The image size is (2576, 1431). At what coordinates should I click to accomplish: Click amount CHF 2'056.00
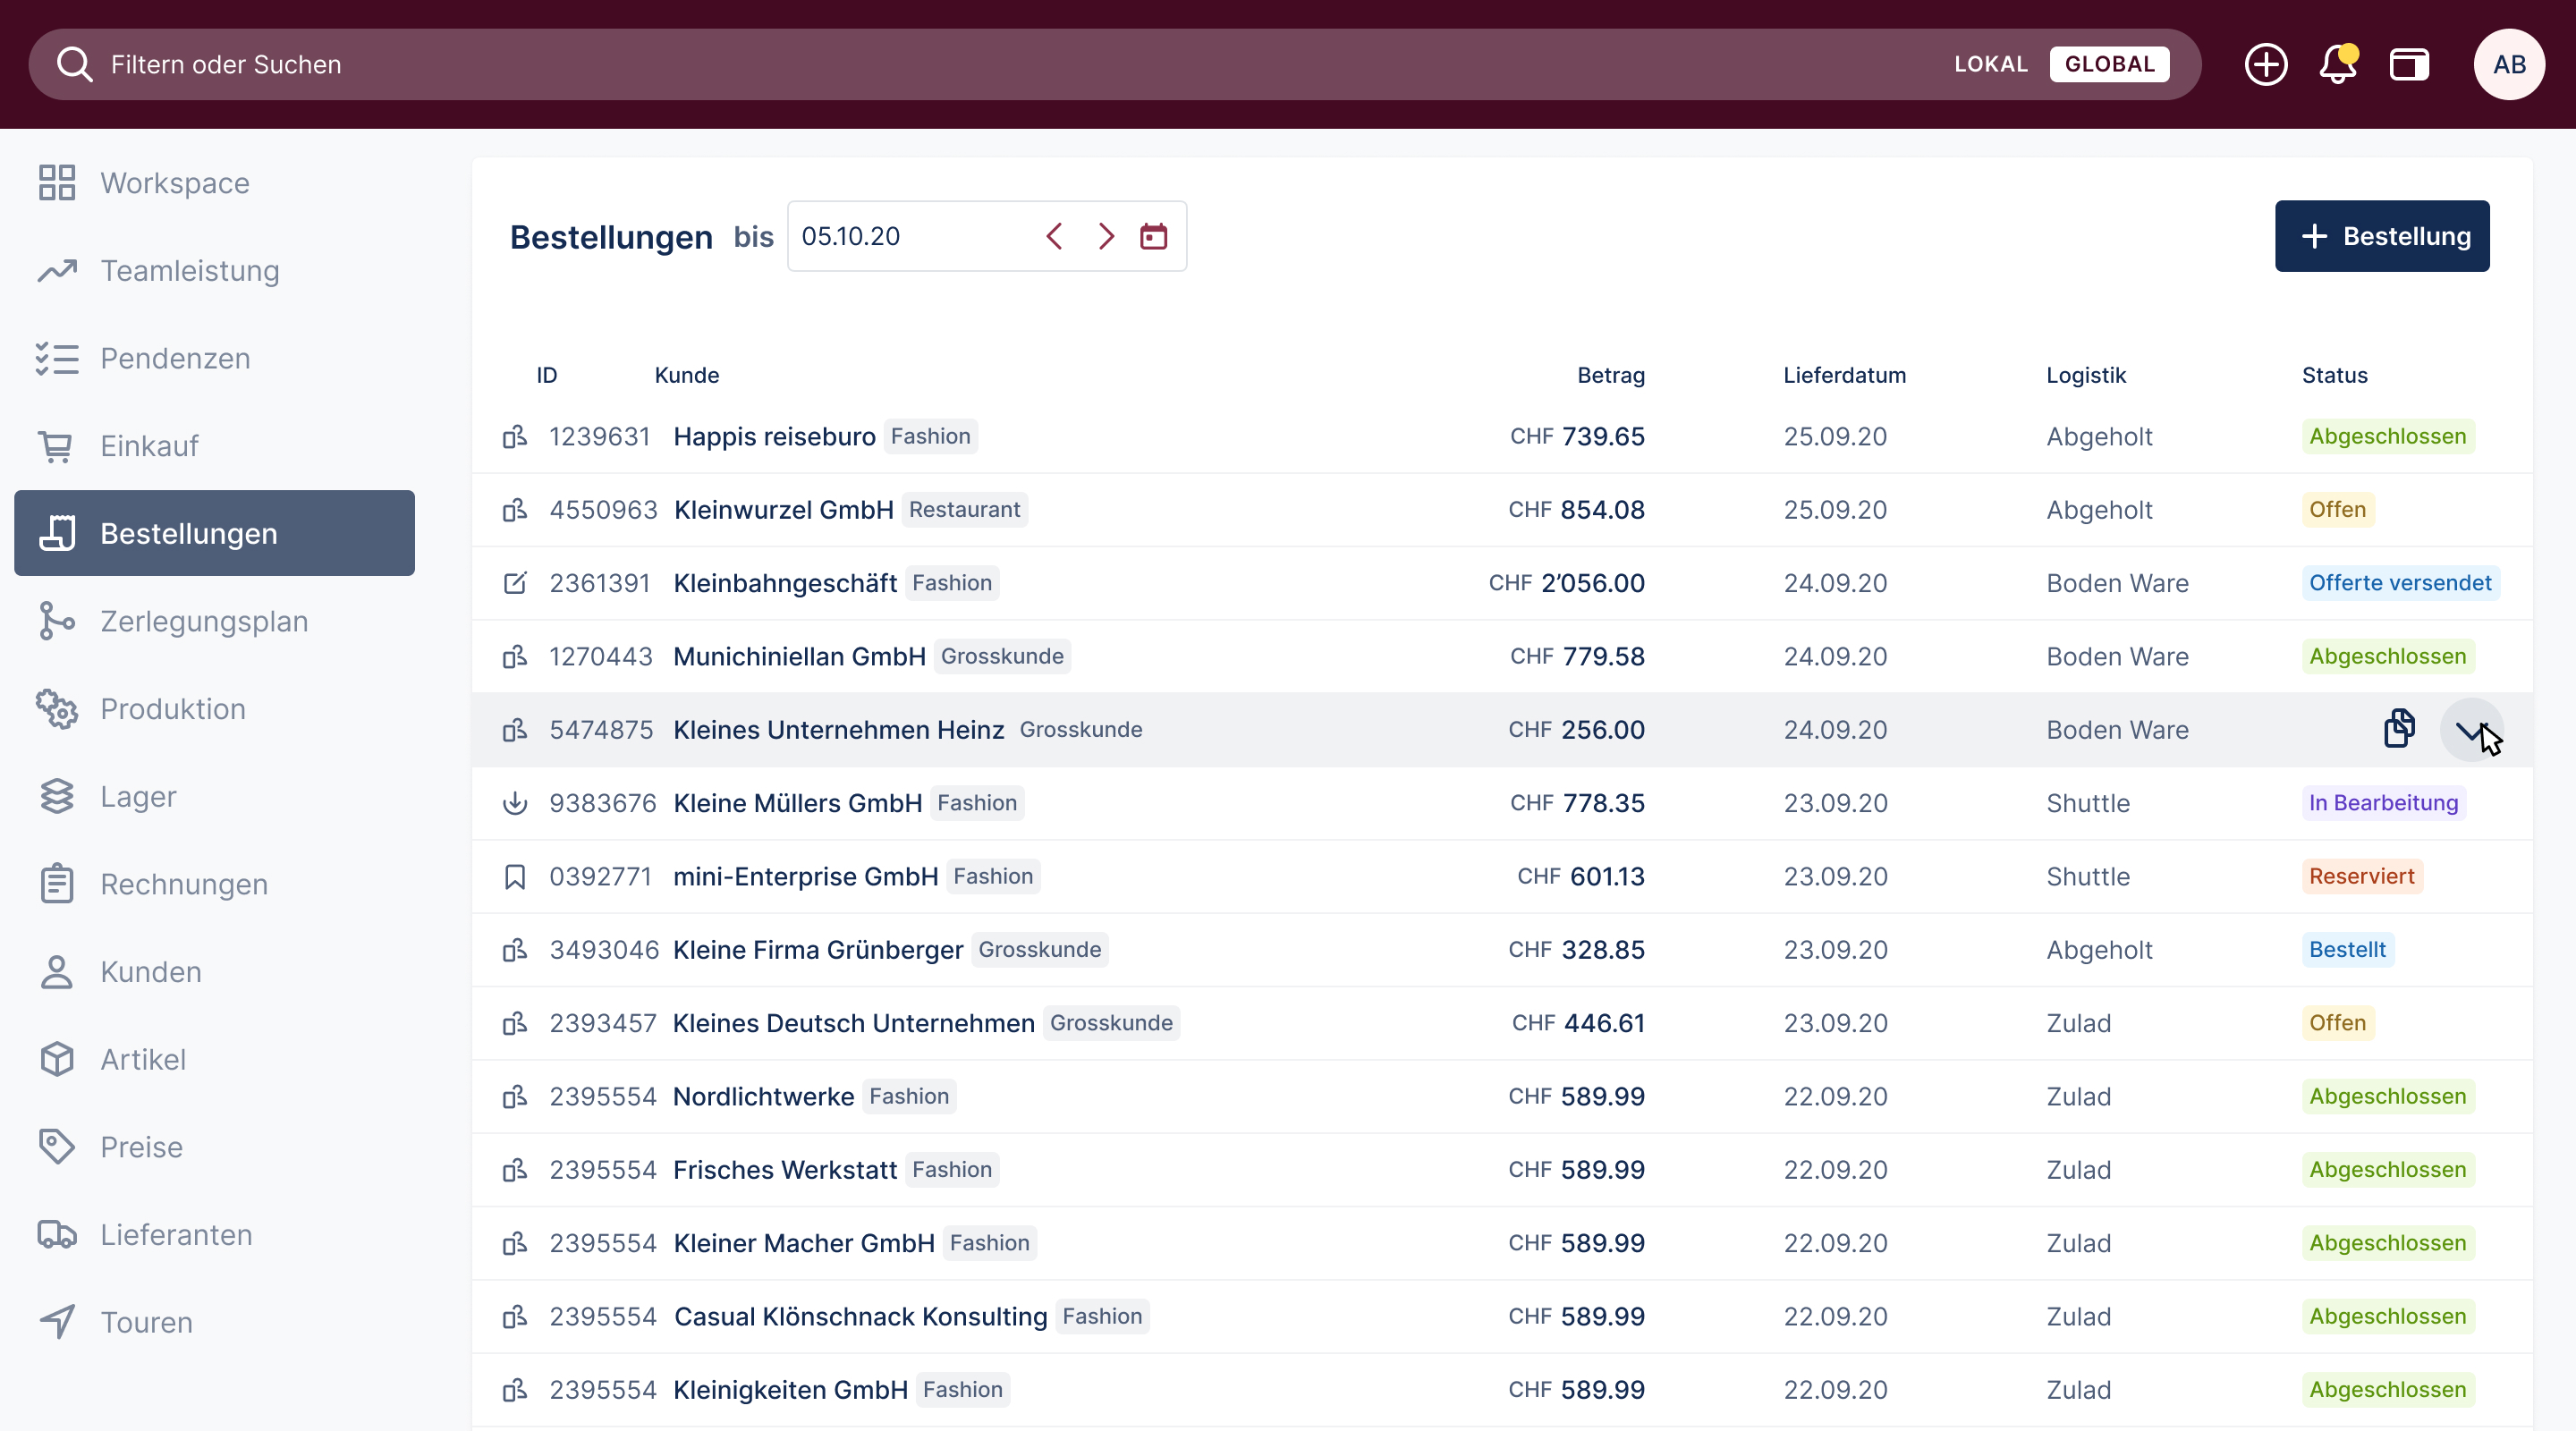[x=1566, y=583]
